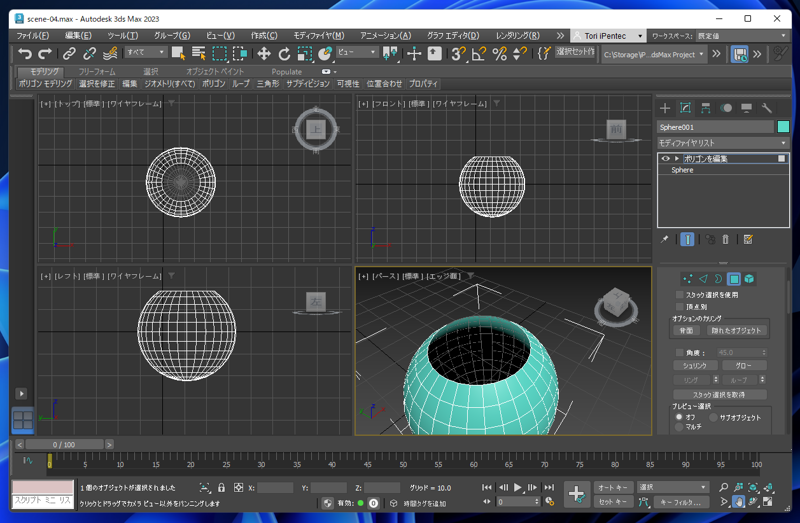Click the 背面 backface culling button

click(x=686, y=331)
